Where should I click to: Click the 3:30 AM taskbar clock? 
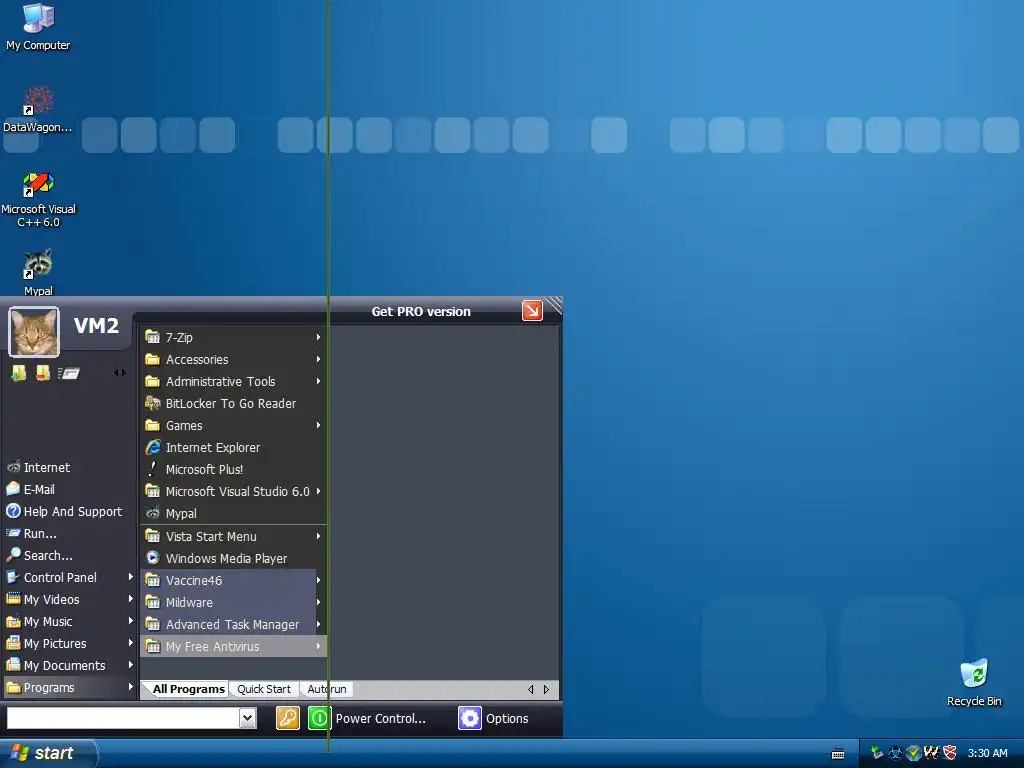(987, 753)
